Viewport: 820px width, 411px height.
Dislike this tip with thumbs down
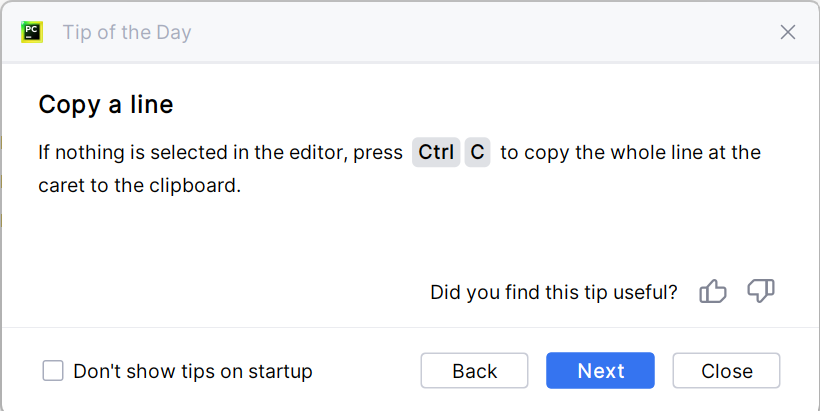click(x=761, y=292)
